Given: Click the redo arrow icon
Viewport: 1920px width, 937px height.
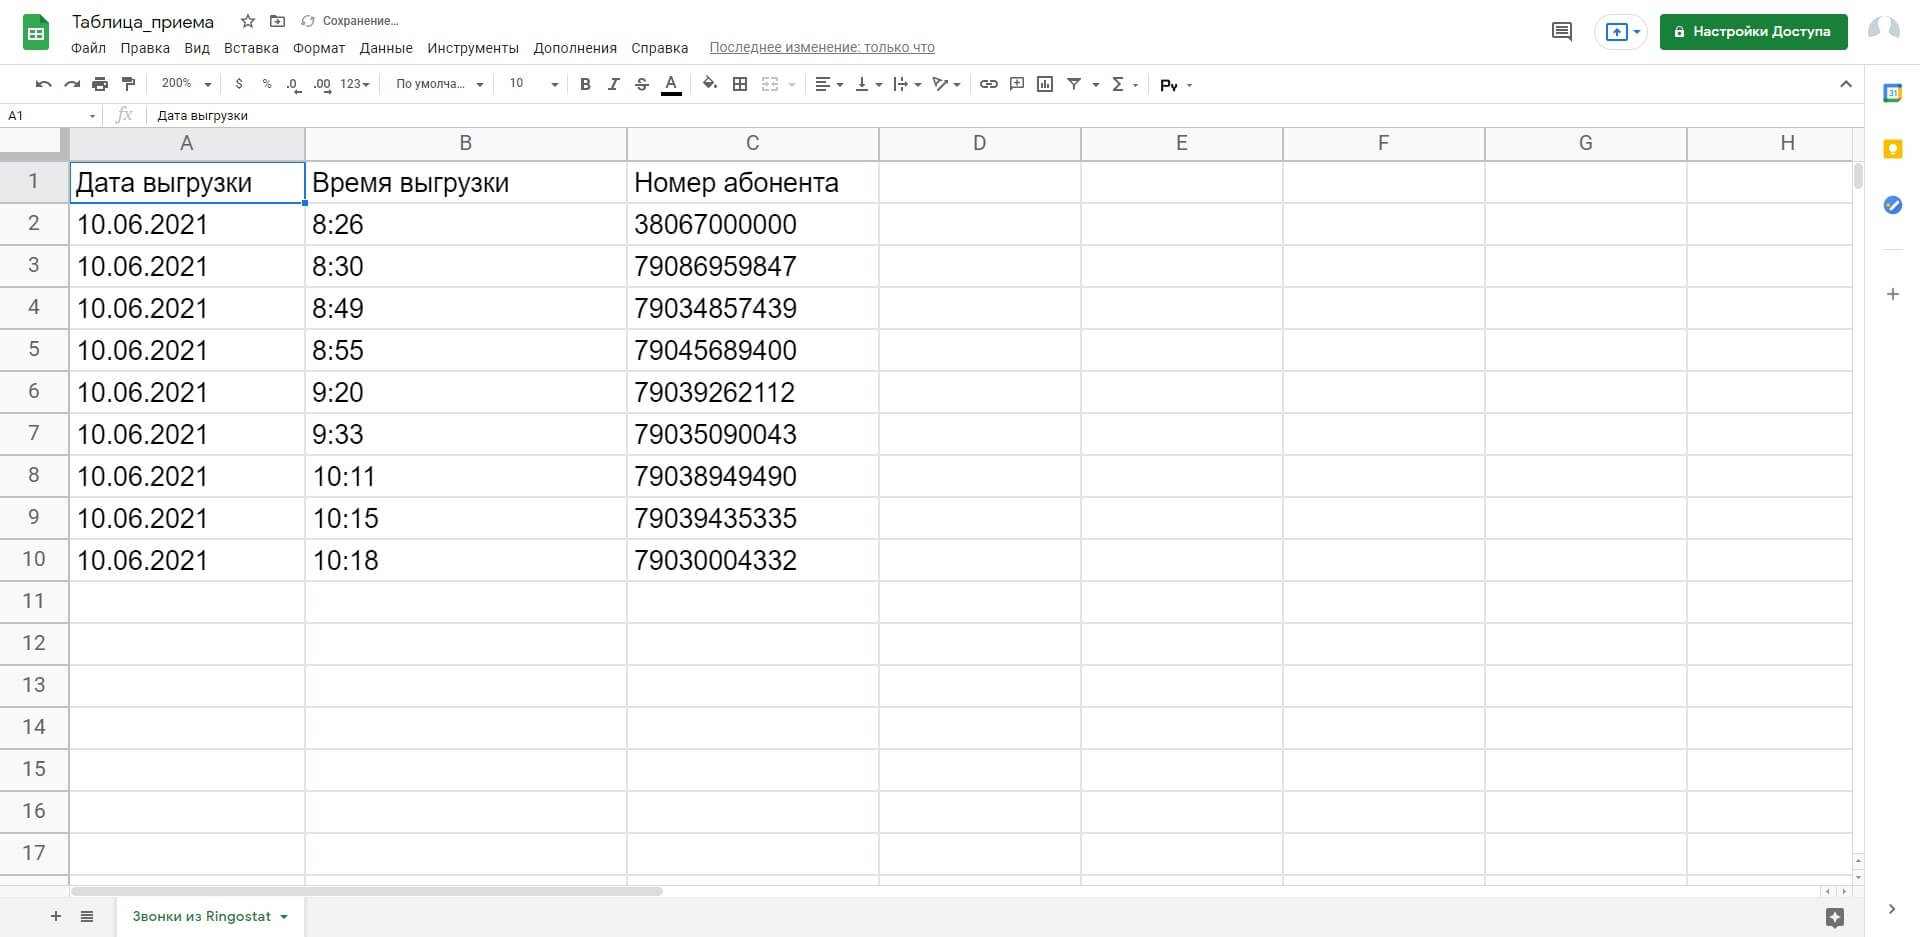Looking at the screenshot, I should coord(71,84).
